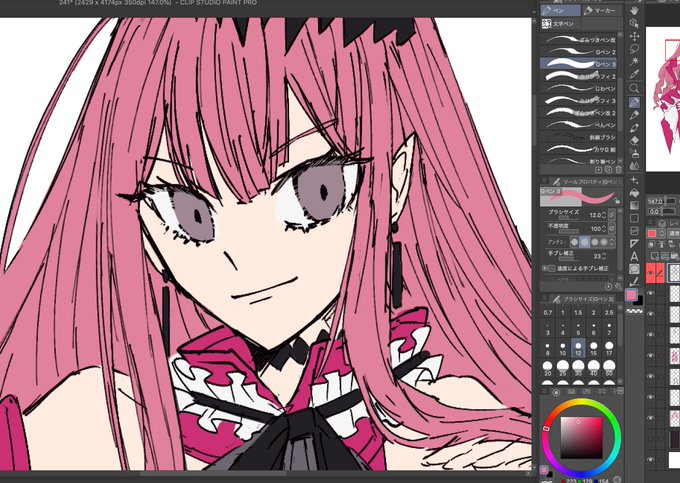Screen dimensions: 680x483
Task: Choose the Auto select magic wand tool
Action: (634, 61)
